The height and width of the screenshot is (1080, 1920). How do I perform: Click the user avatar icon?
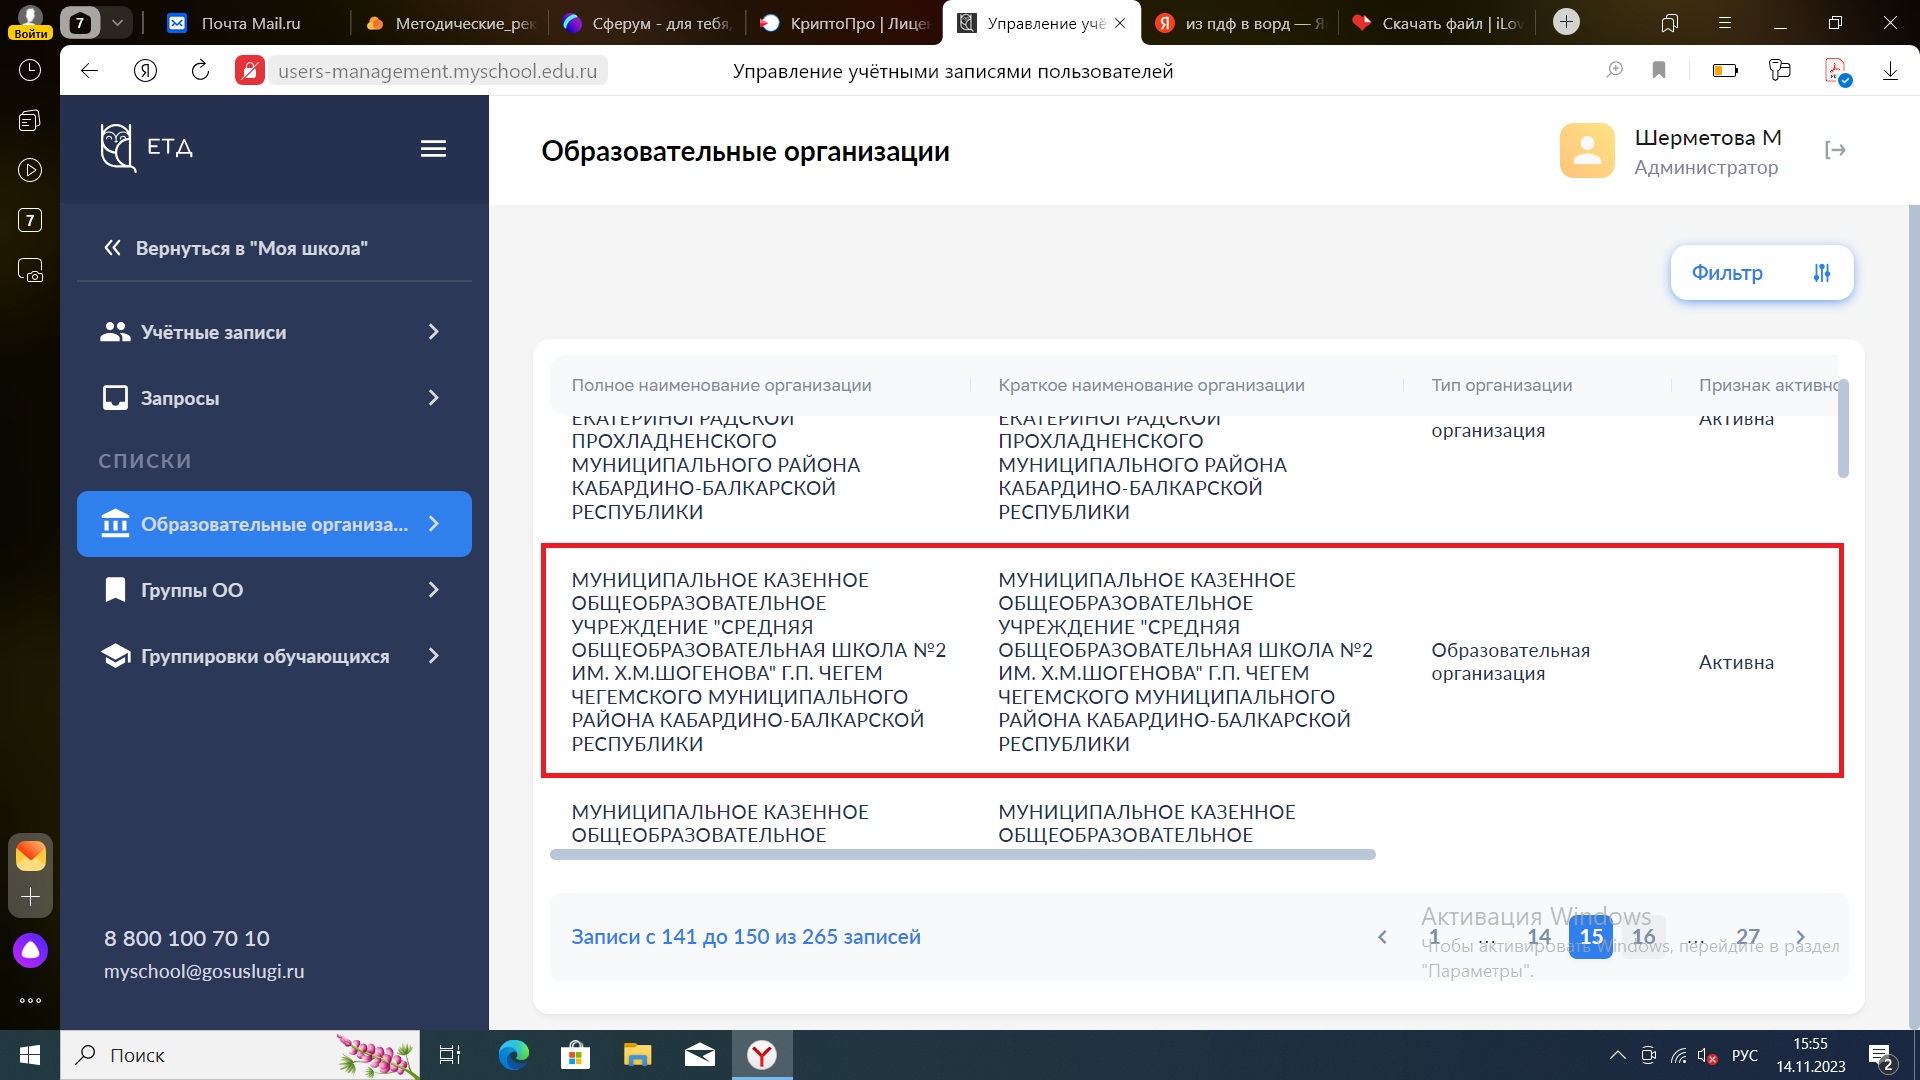point(1587,150)
